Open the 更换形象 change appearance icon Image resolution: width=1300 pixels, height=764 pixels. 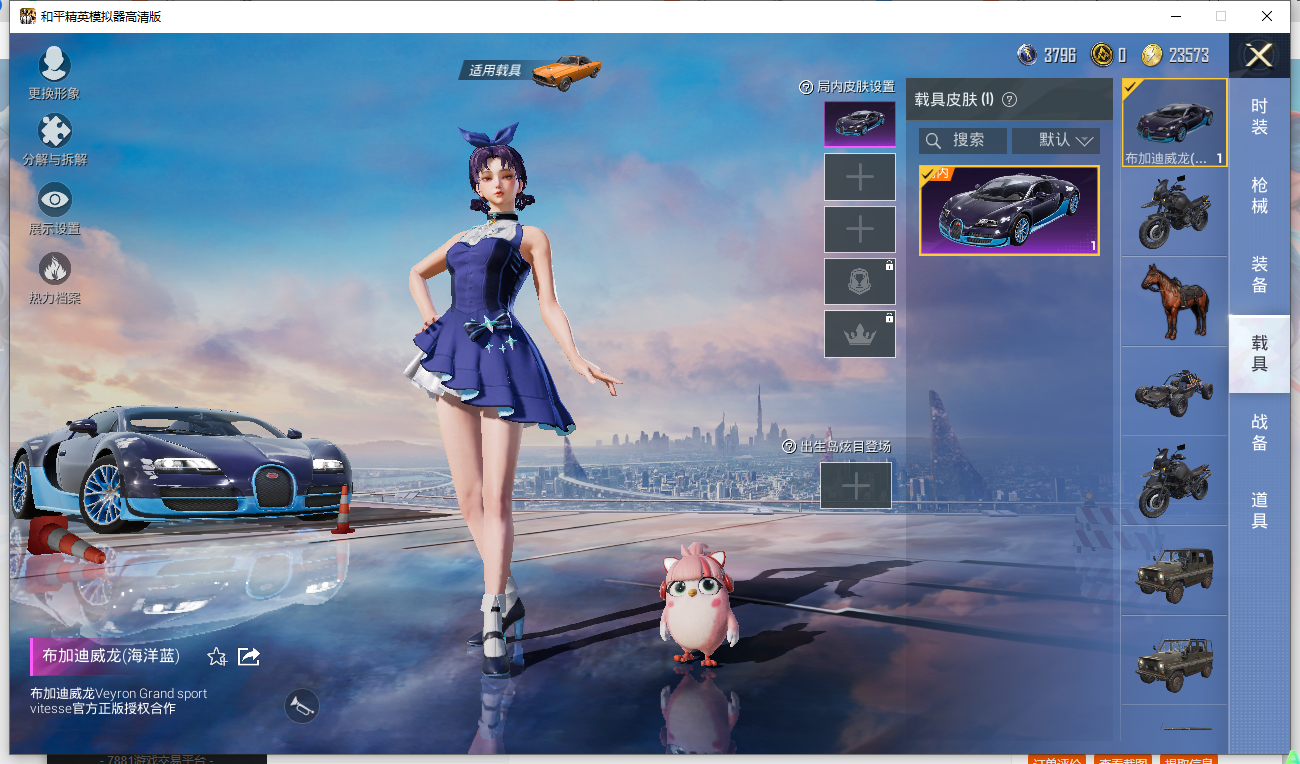(54, 64)
